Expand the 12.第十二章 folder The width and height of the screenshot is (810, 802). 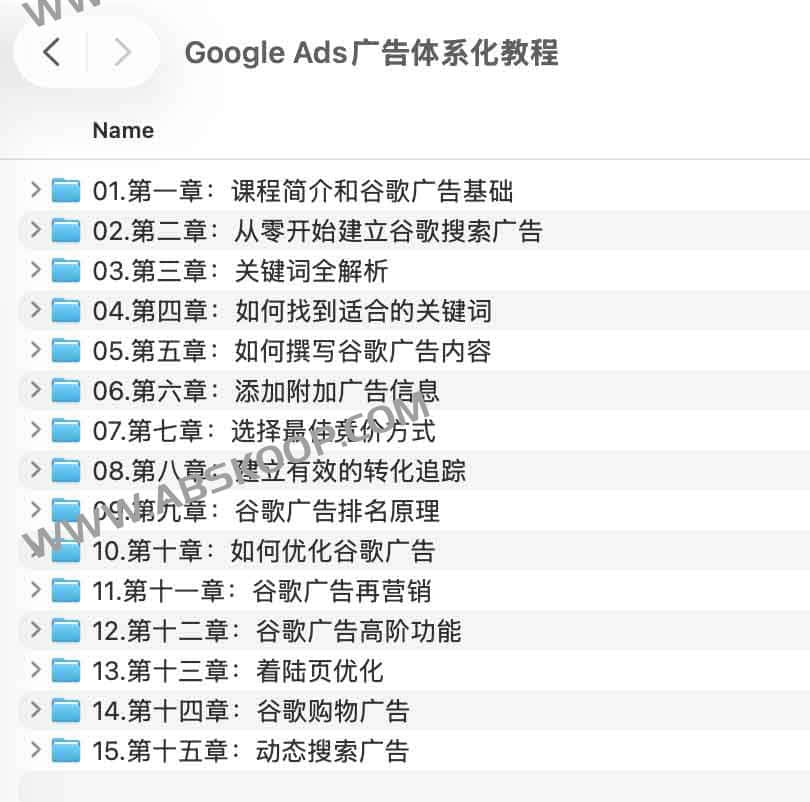coord(35,630)
